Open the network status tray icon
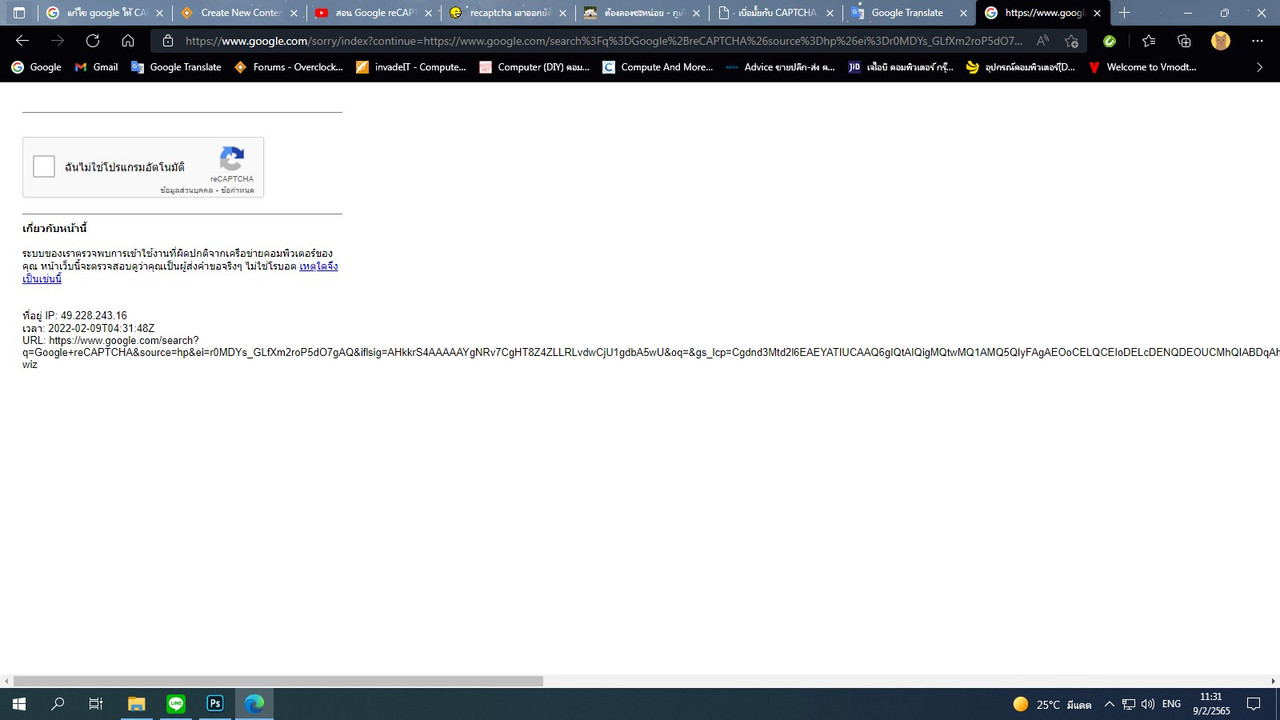This screenshot has width=1280, height=720. tap(1128, 704)
